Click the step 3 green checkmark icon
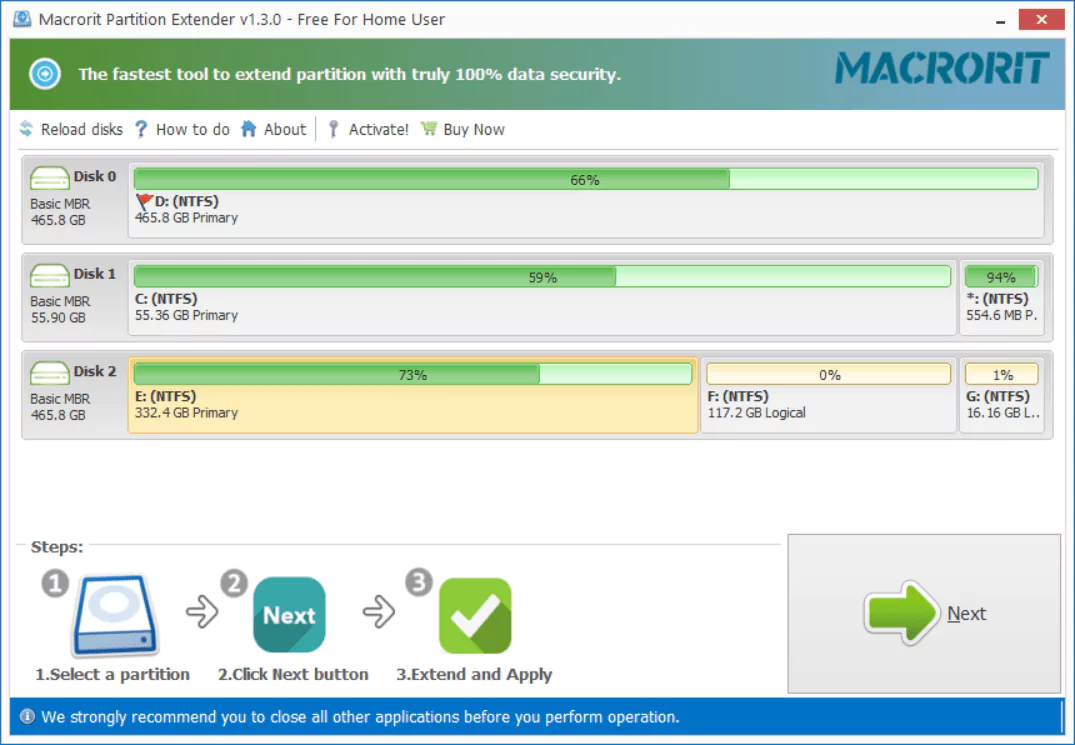1075x745 pixels. (474, 615)
